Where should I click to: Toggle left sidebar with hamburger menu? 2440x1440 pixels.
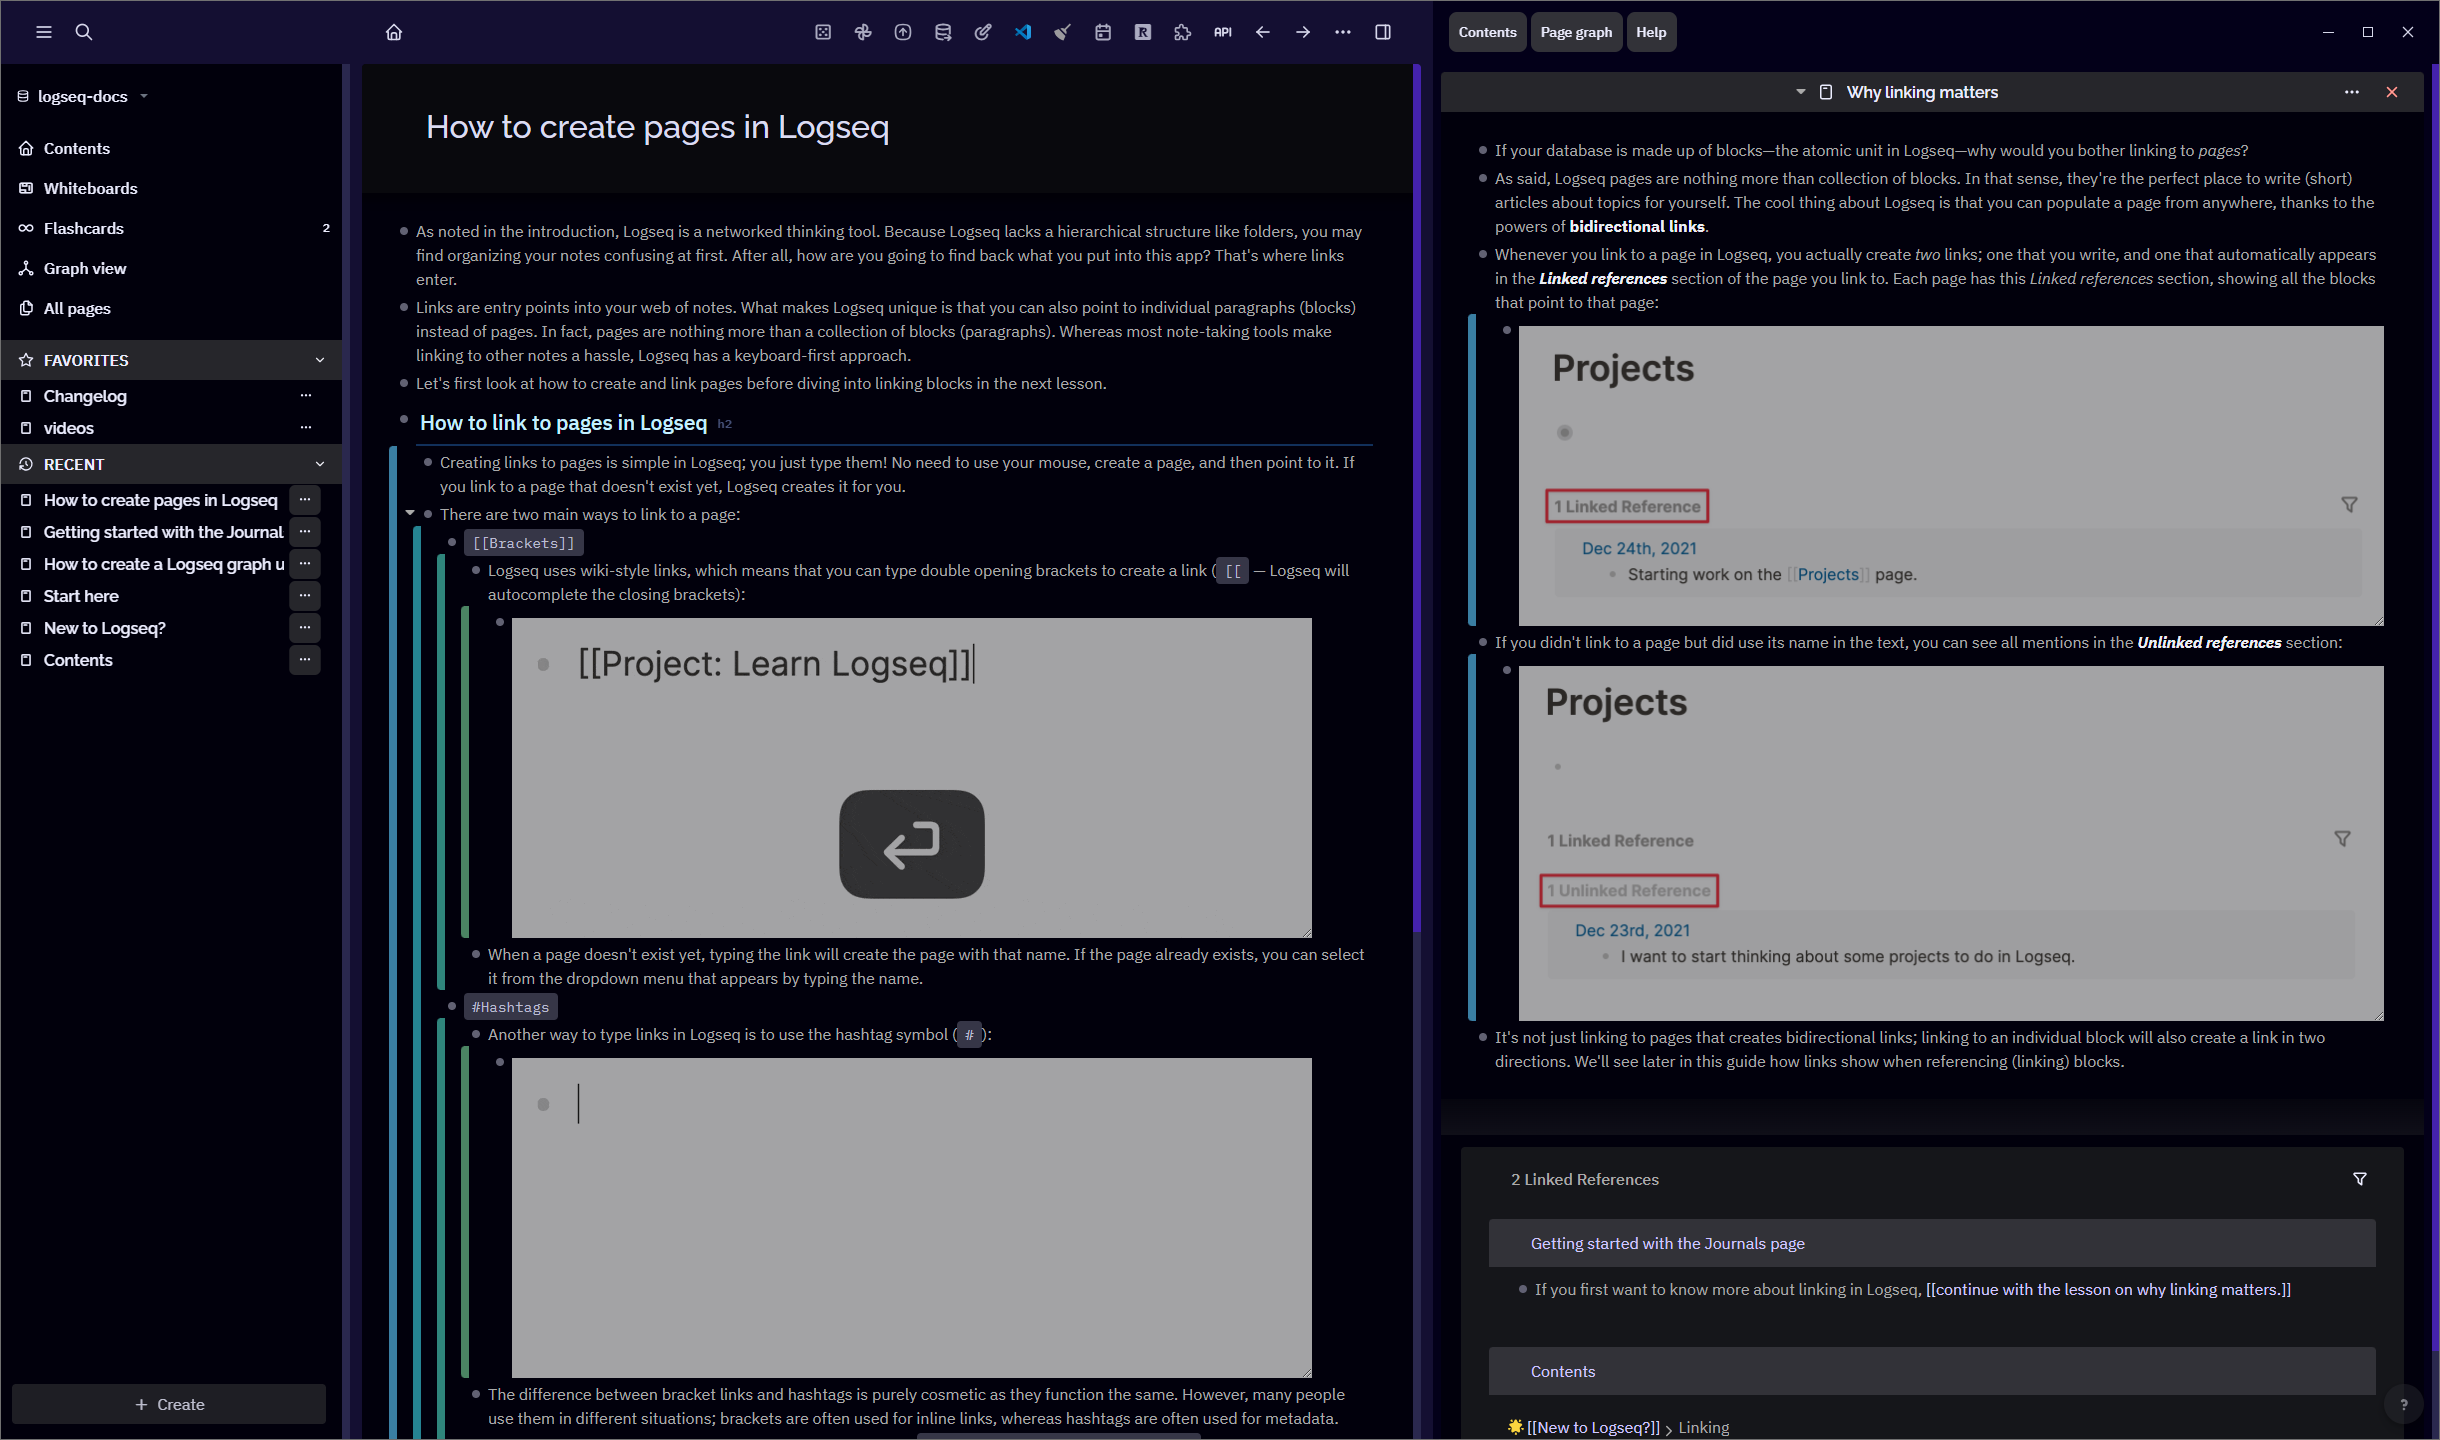(44, 32)
